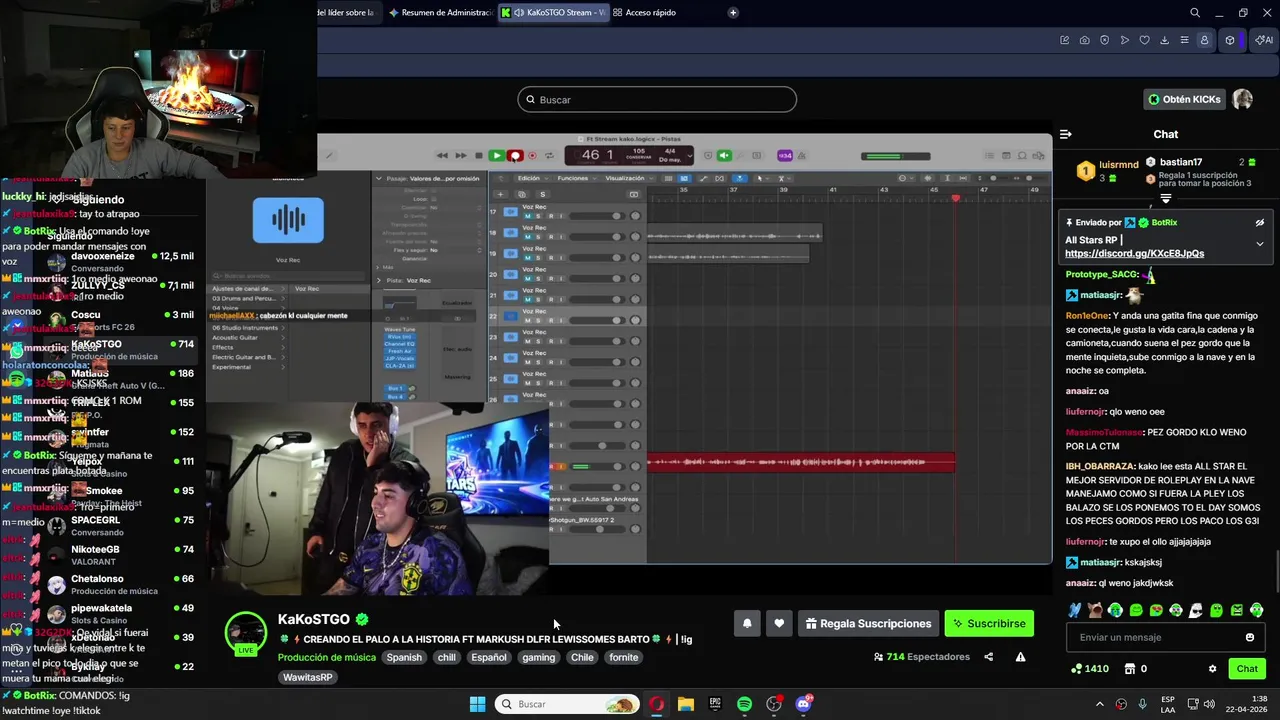1280x720 pixels.
Task: Click the notification bell icon under stream
Action: click(x=747, y=624)
